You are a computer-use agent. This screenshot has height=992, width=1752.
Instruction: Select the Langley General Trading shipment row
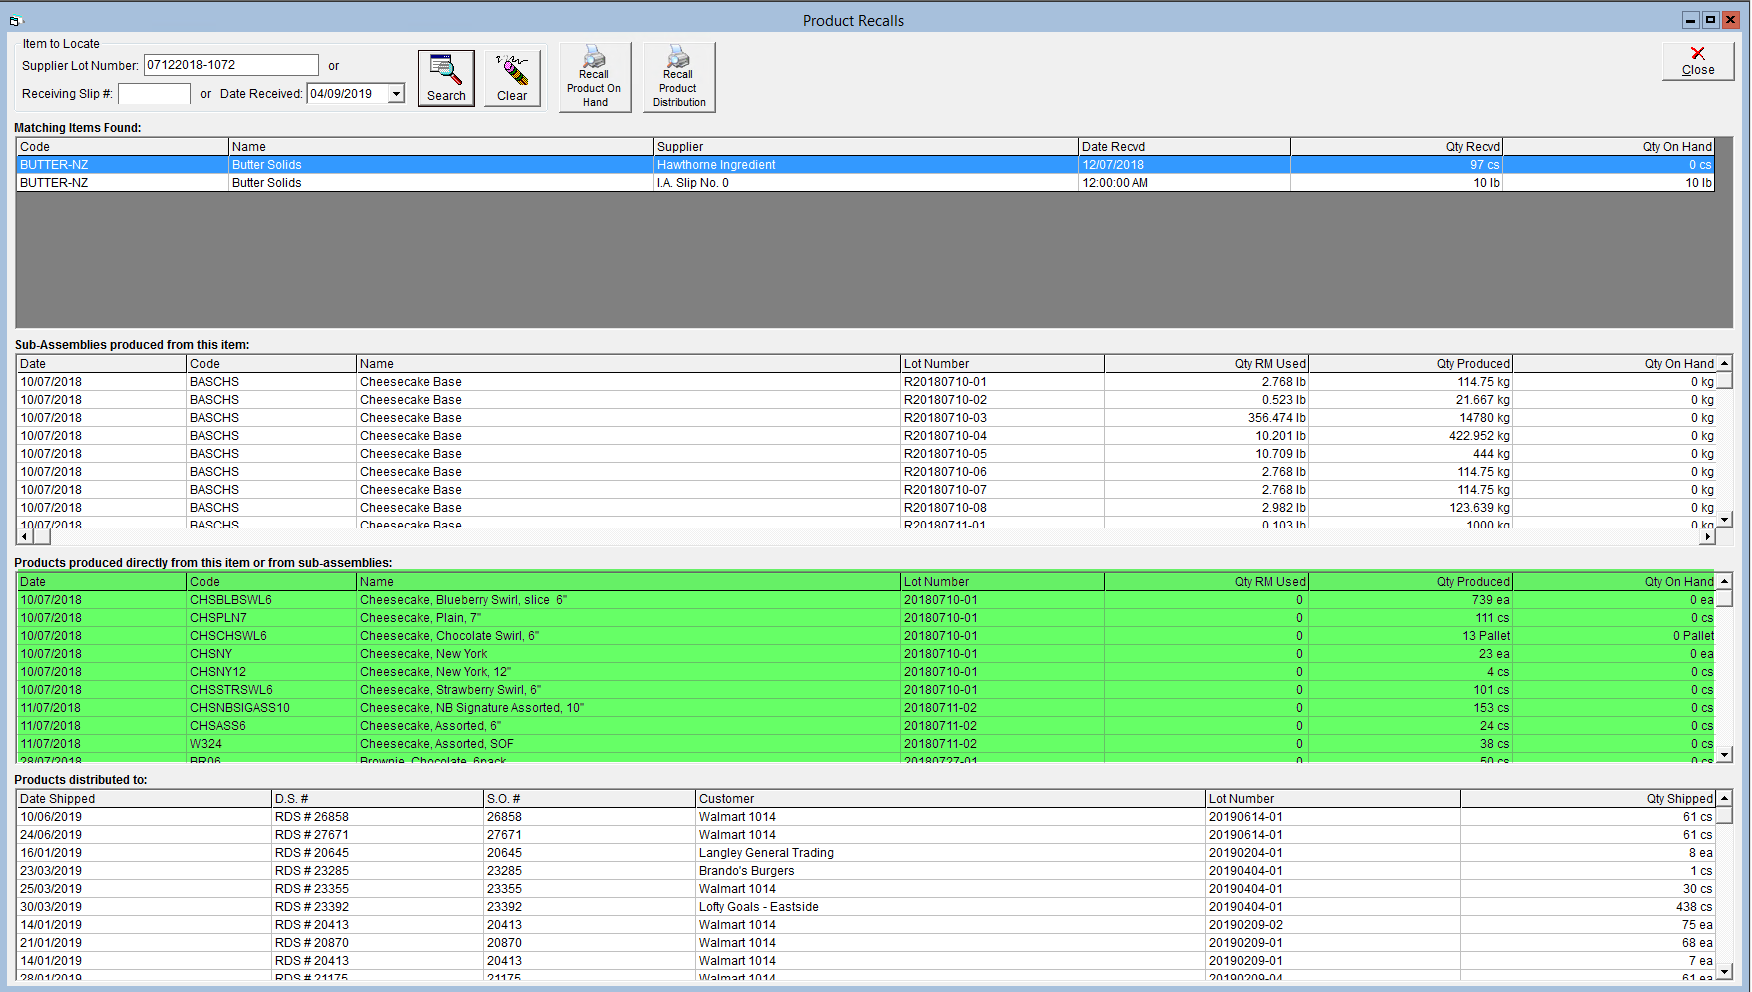pos(865,853)
